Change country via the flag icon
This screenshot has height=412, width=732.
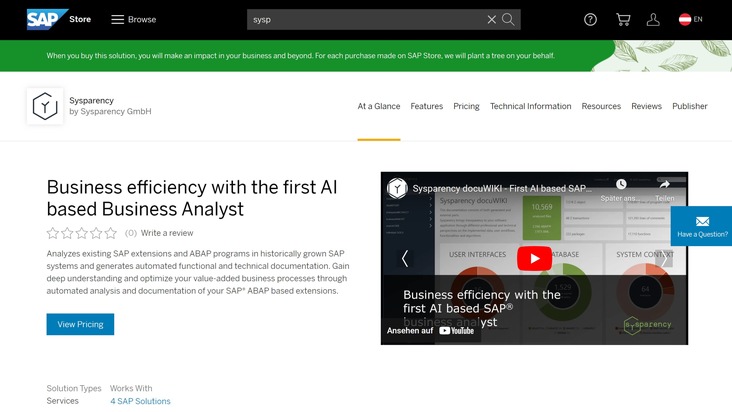[685, 20]
